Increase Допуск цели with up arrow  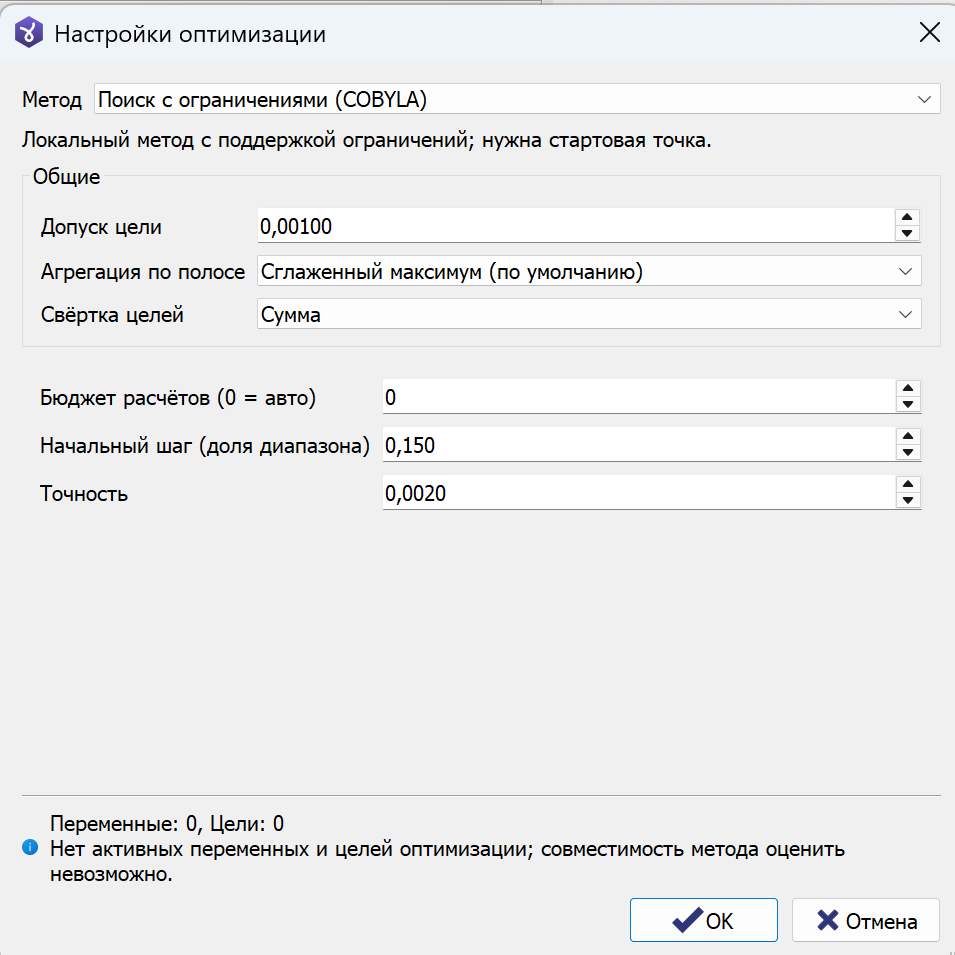click(x=907, y=217)
